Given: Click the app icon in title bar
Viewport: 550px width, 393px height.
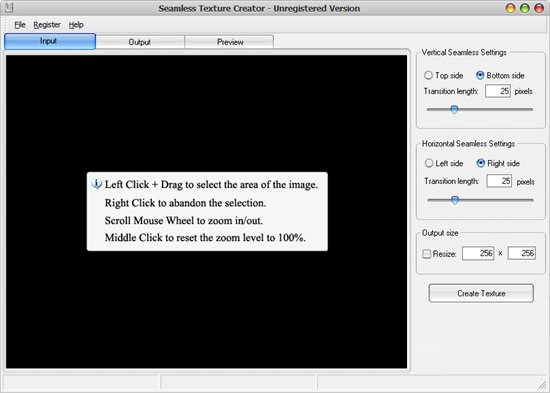Looking at the screenshot, I should click(9, 7).
